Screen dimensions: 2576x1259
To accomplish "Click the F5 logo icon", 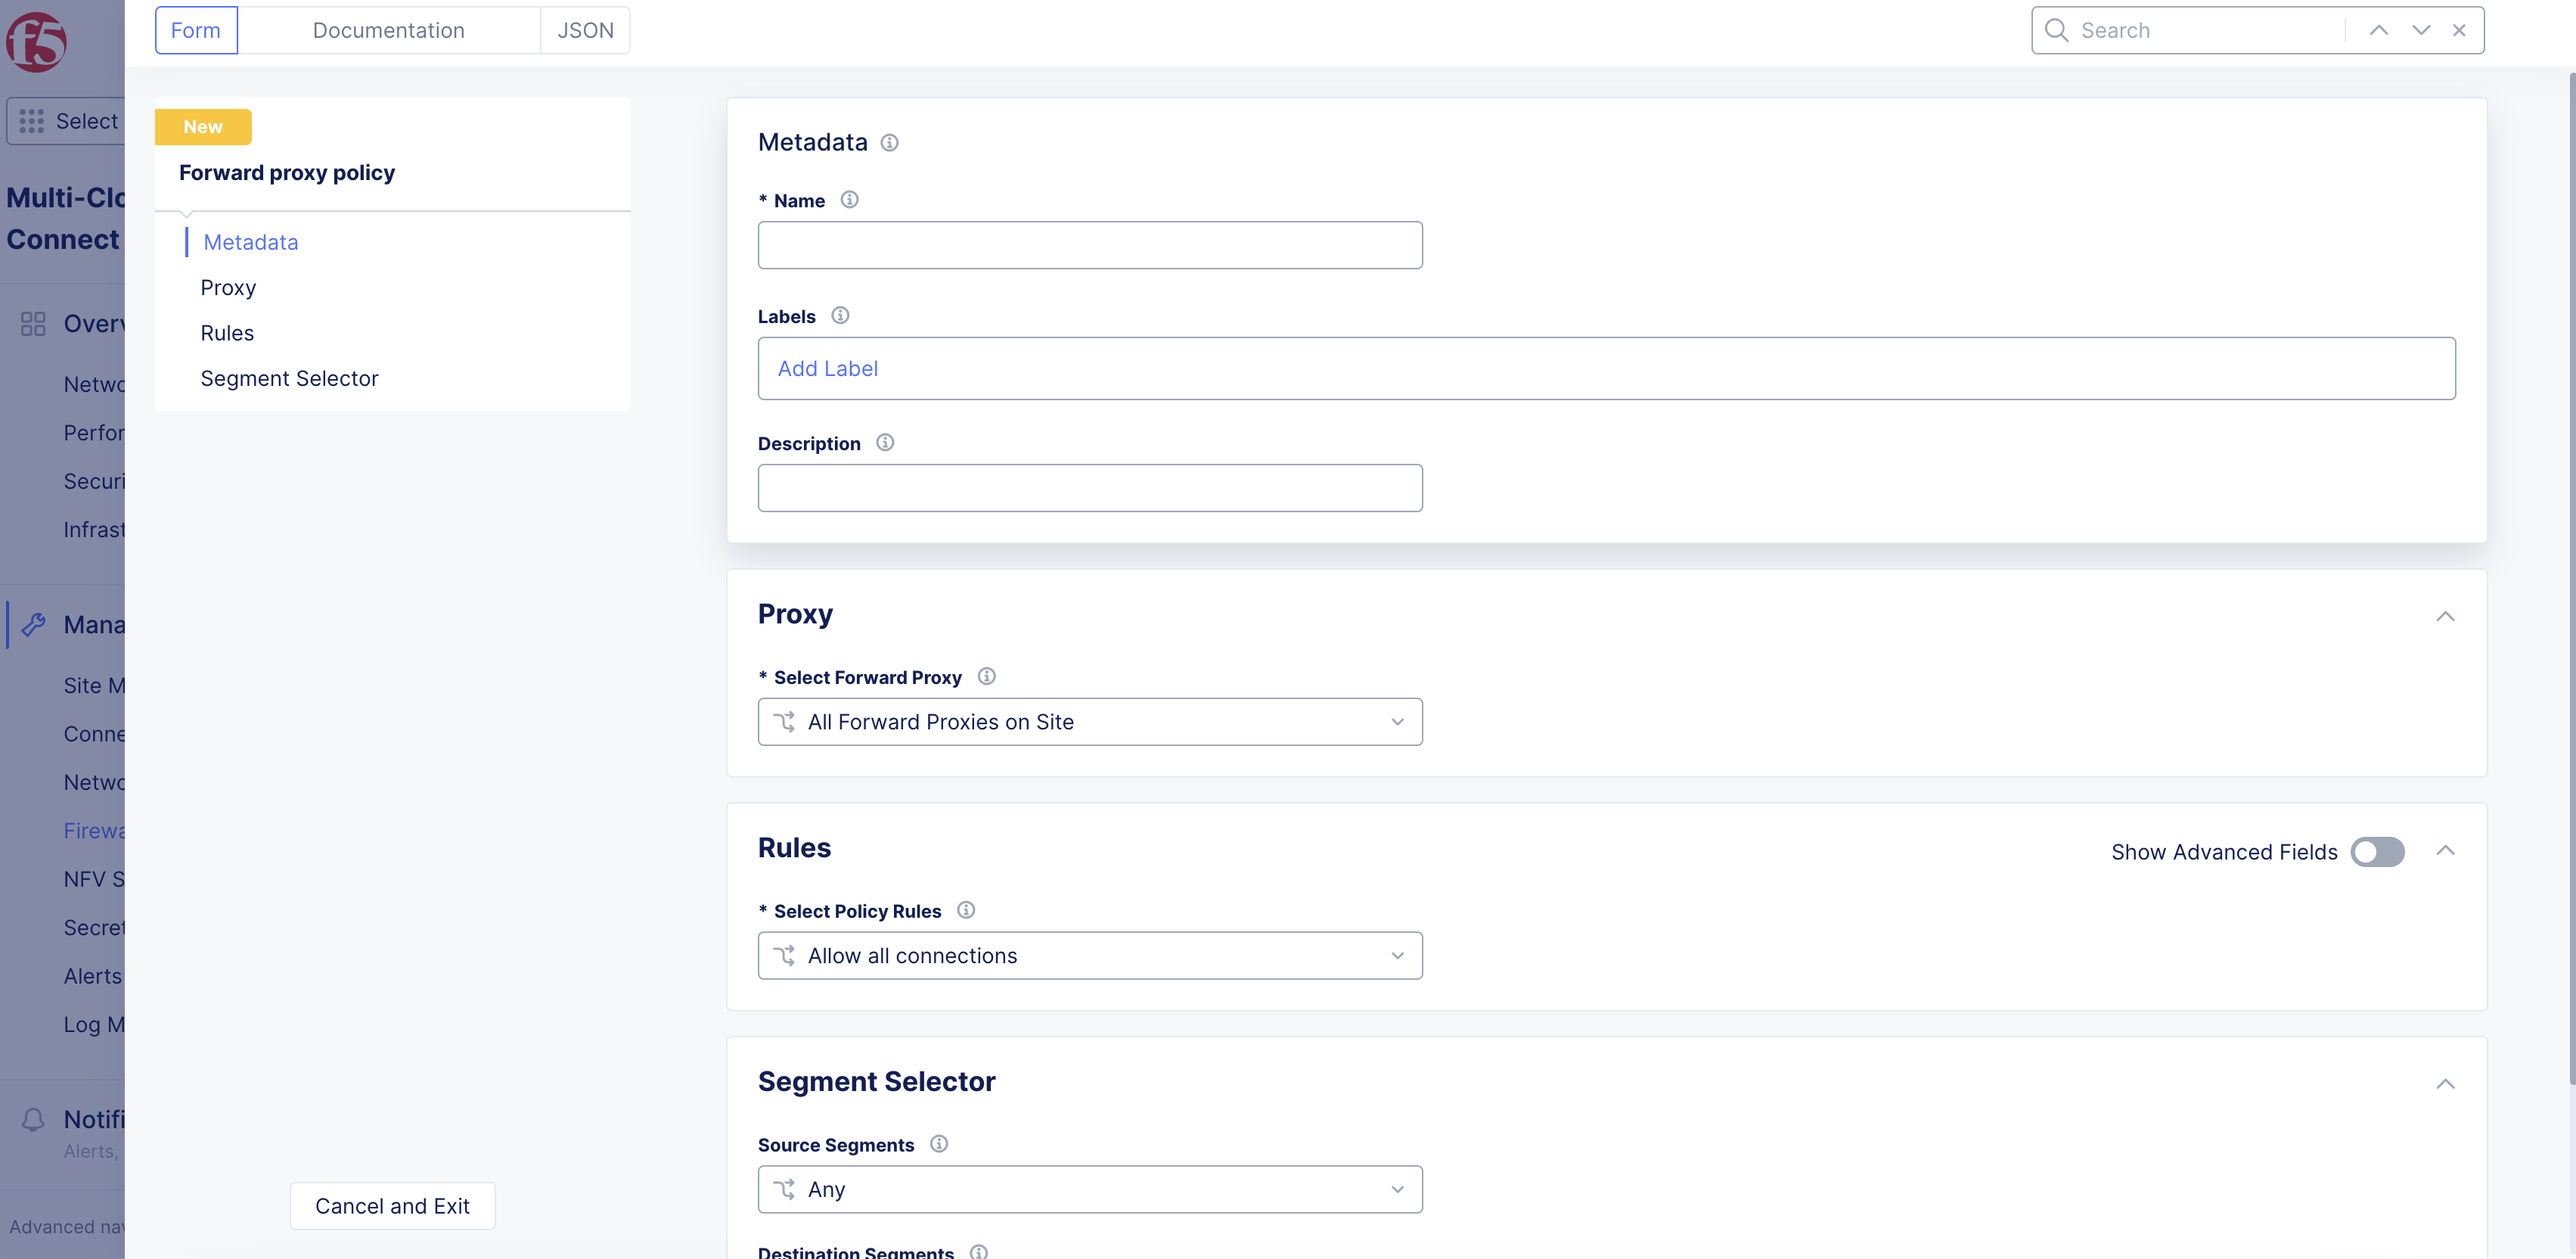I will (36, 42).
